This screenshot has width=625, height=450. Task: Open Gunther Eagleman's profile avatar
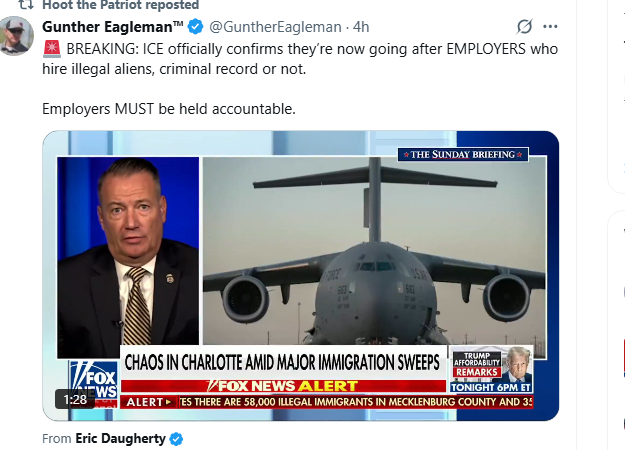[x=17, y=35]
